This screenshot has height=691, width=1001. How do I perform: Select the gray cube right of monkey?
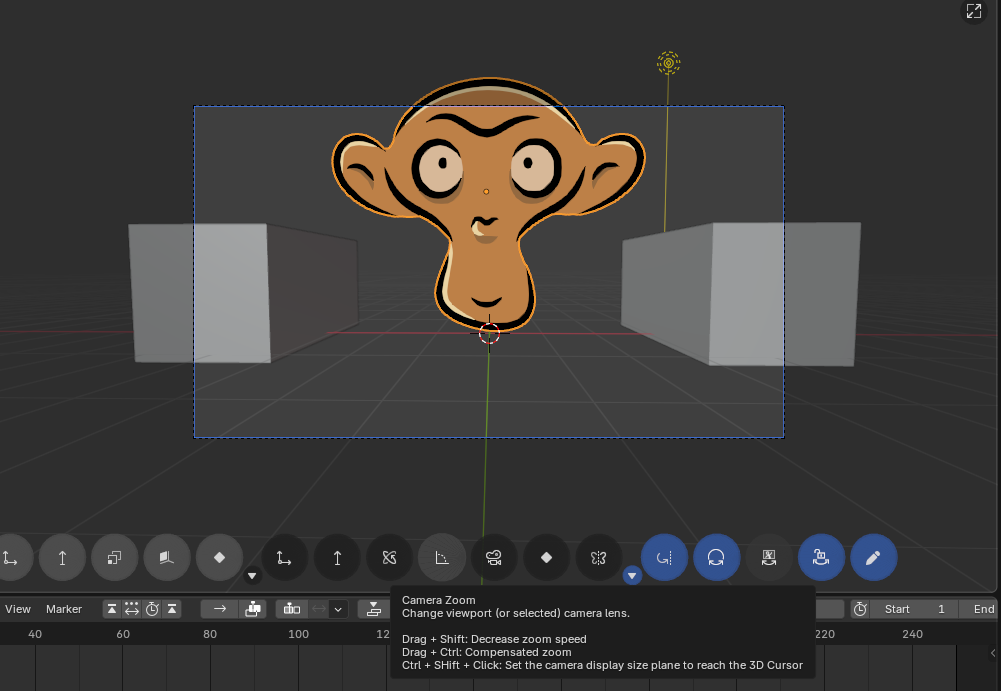coord(741,294)
